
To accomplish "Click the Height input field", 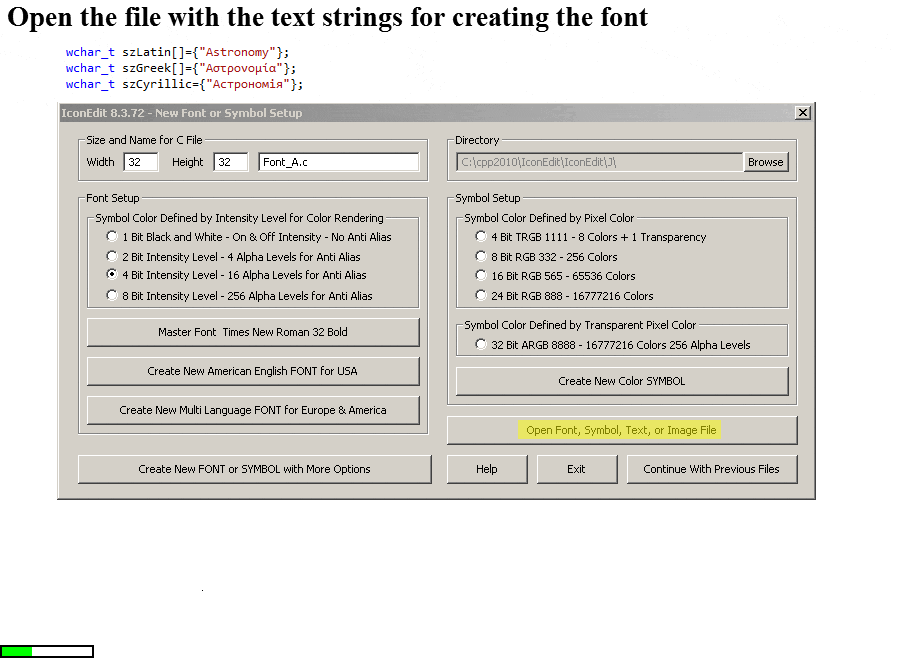I will pos(231,162).
